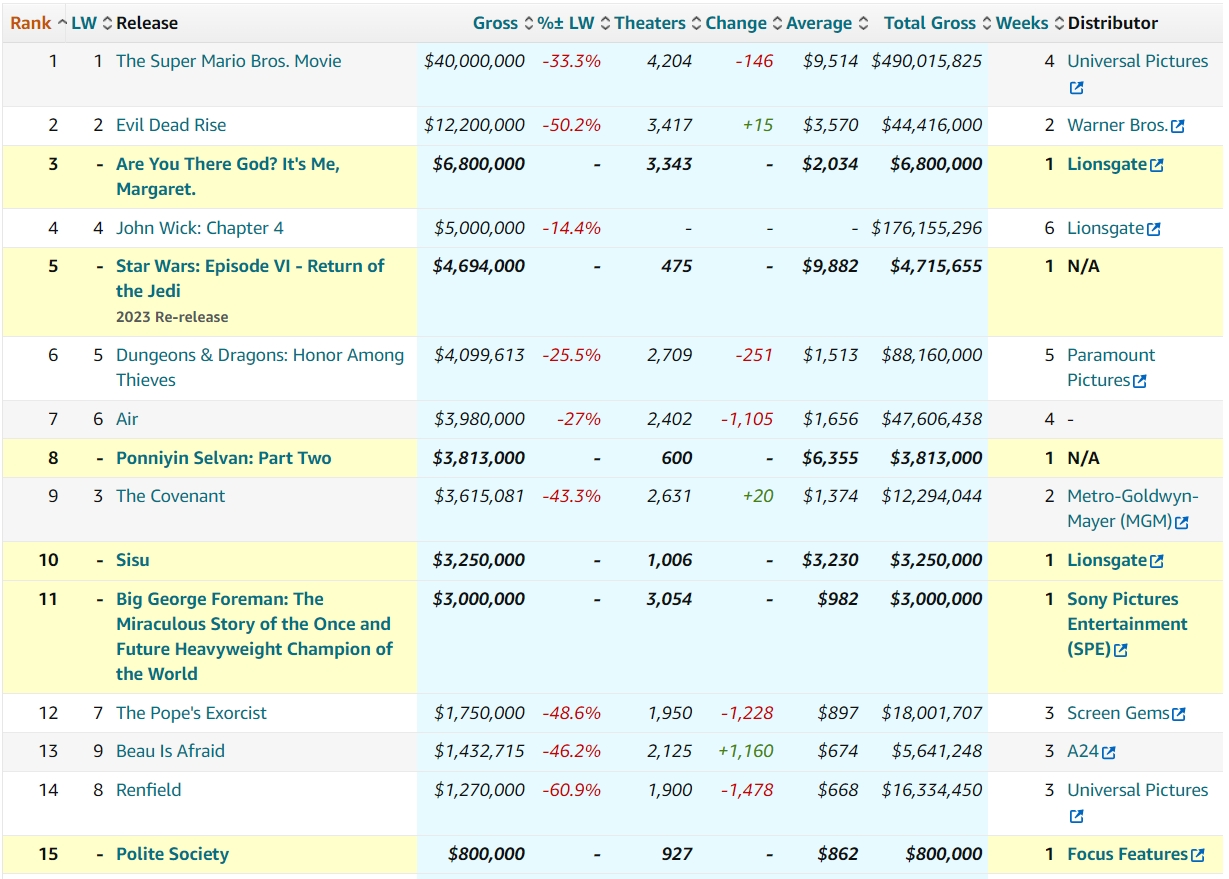This screenshot has width=1229, height=879.
Task: Select the $862 average for Polite Society
Action: [838, 854]
